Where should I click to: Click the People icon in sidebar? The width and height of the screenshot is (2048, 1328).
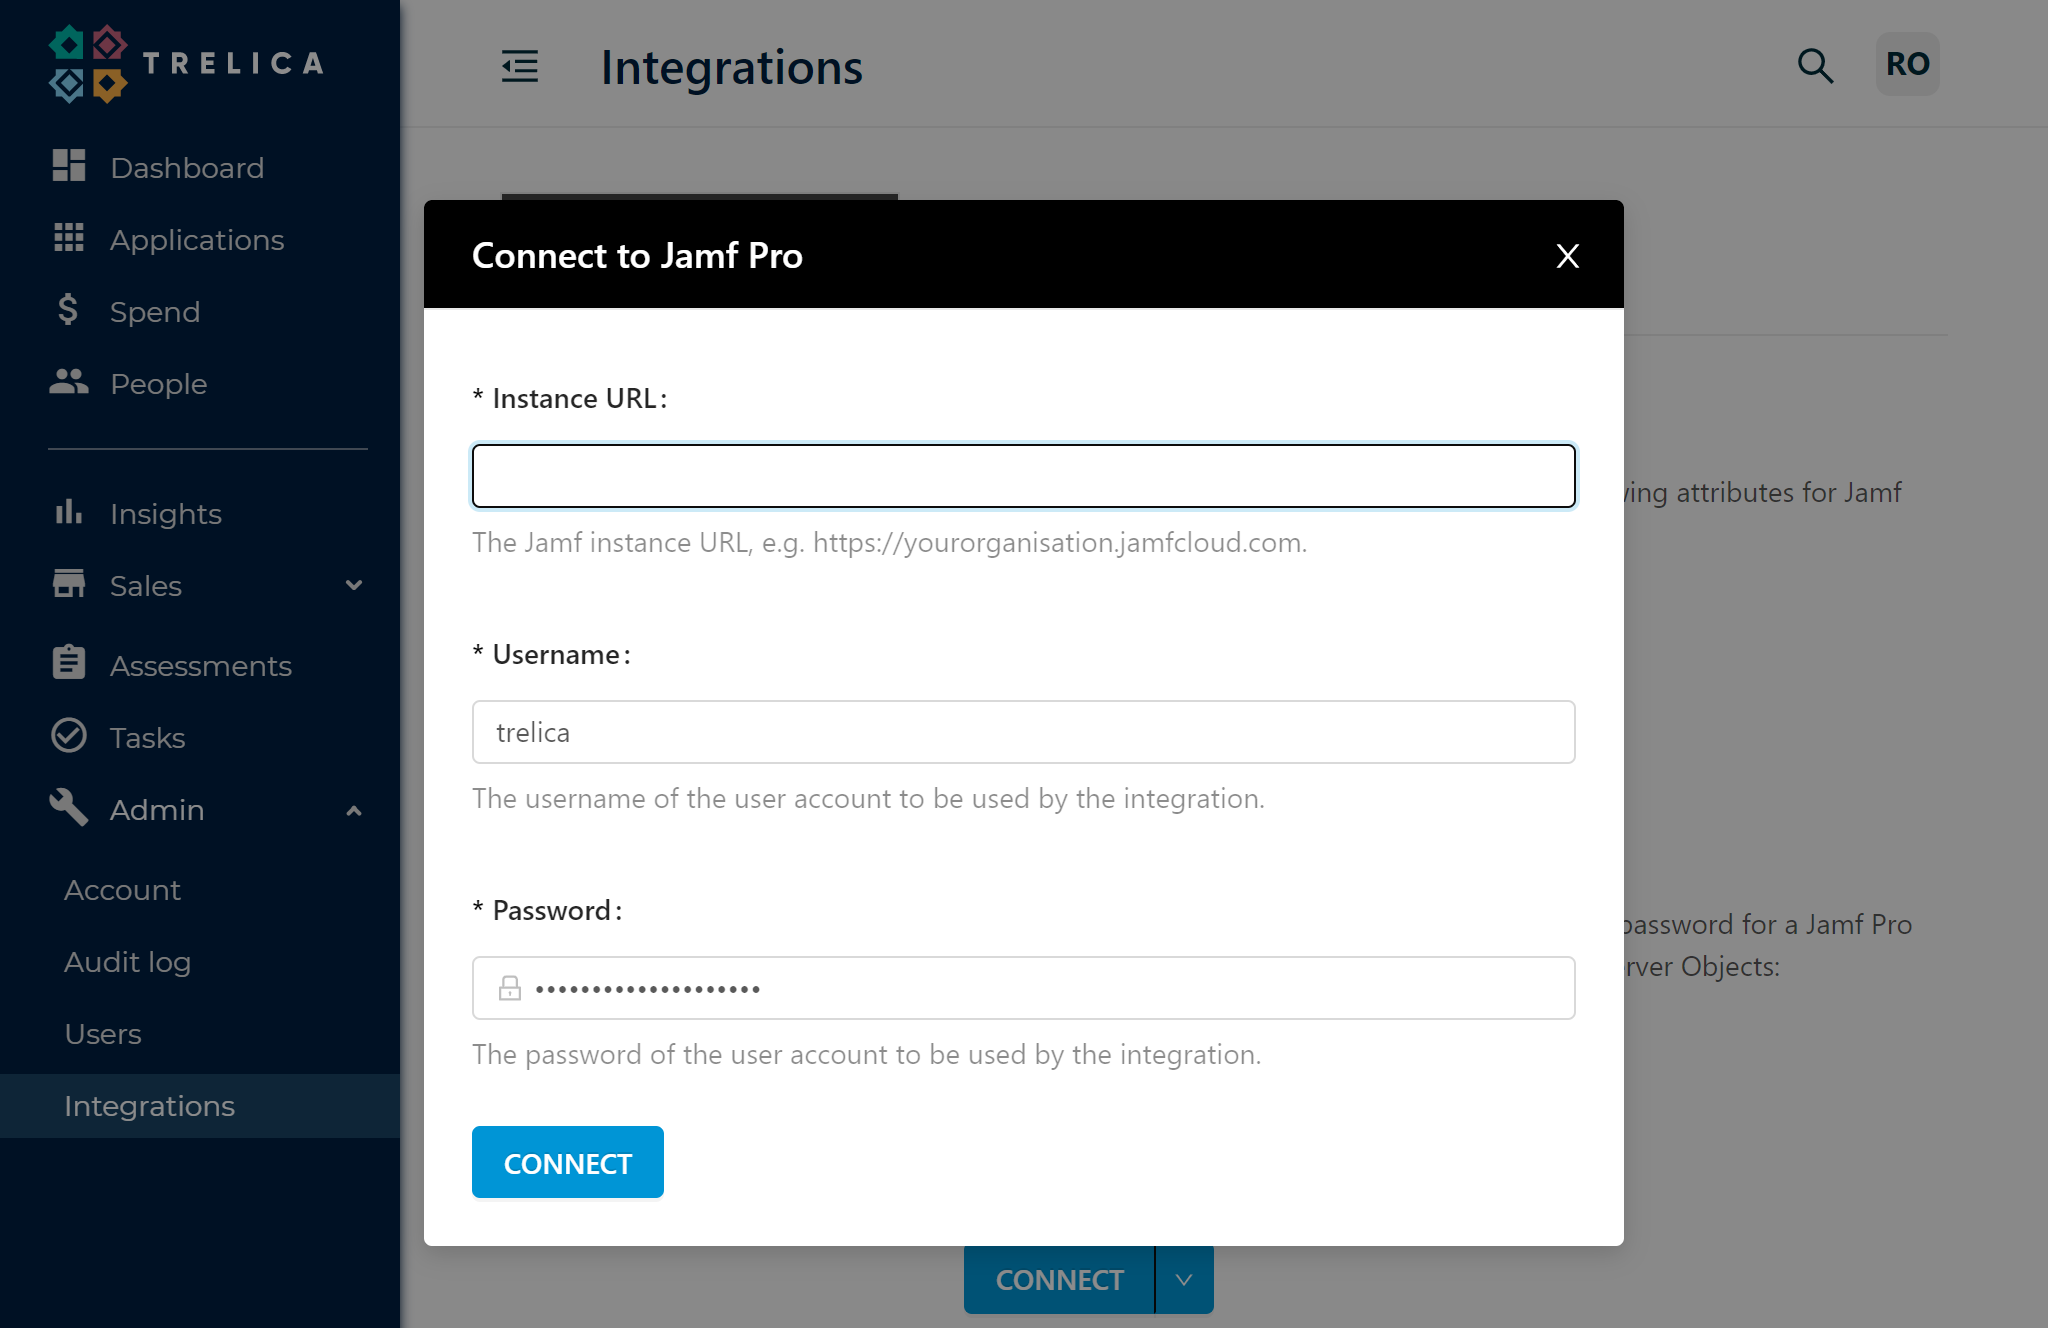click(69, 382)
